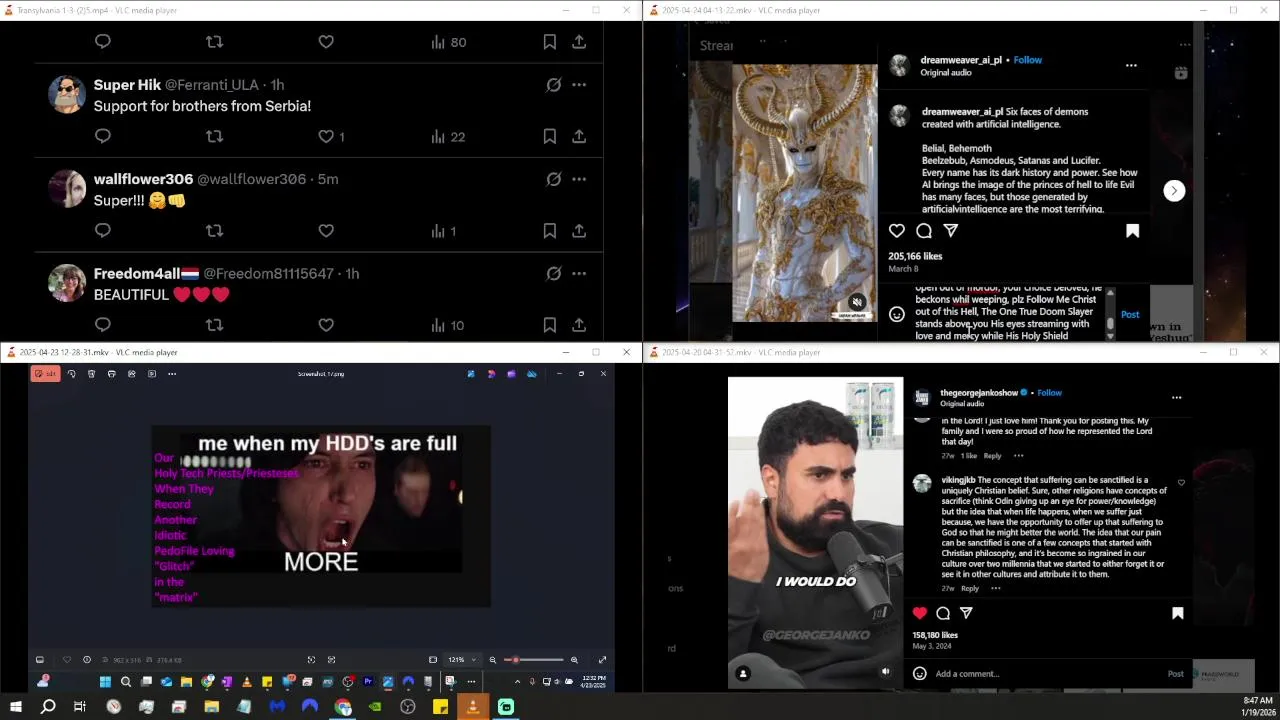Like wallflower306's Super!!! tweet
The height and width of the screenshot is (720, 1280).
(x=326, y=231)
